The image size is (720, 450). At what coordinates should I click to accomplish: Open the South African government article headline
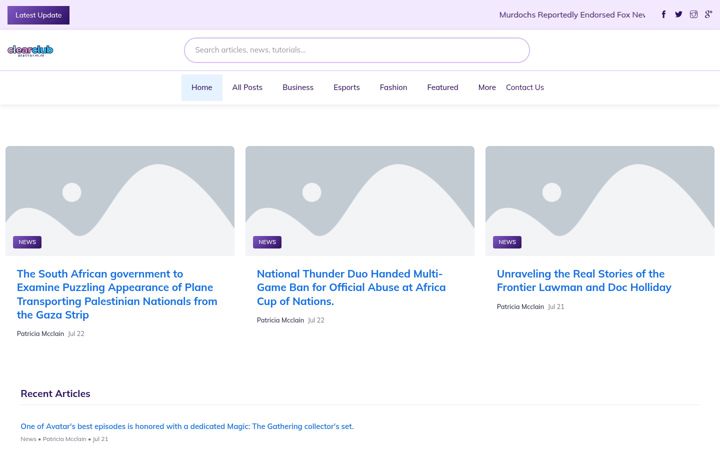click(x=117, y=294)
